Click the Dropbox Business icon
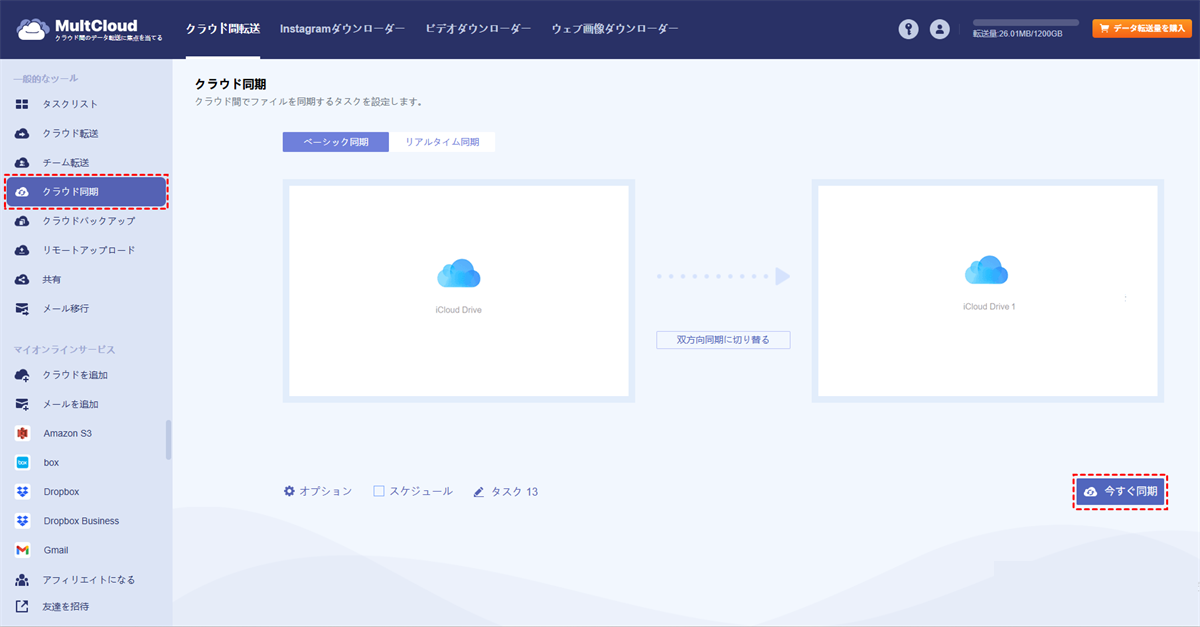 (22, 521)
